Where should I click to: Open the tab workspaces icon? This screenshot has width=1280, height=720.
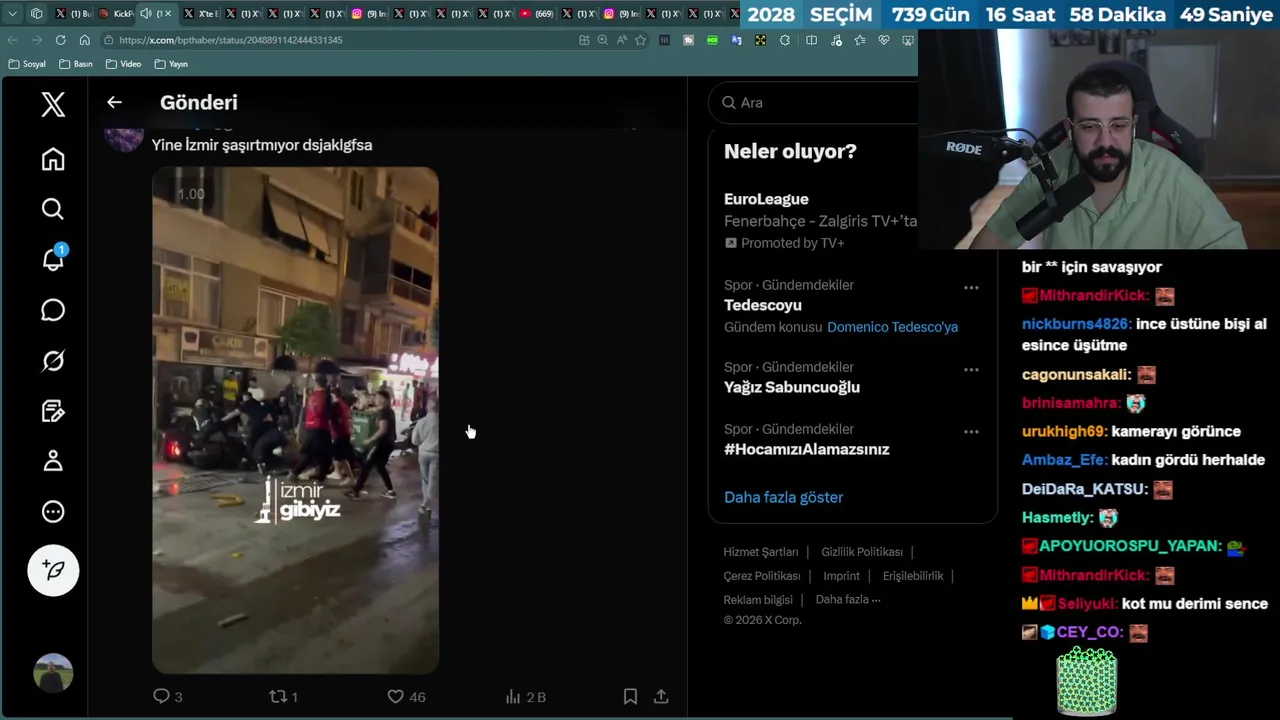(x=36, y=14)
